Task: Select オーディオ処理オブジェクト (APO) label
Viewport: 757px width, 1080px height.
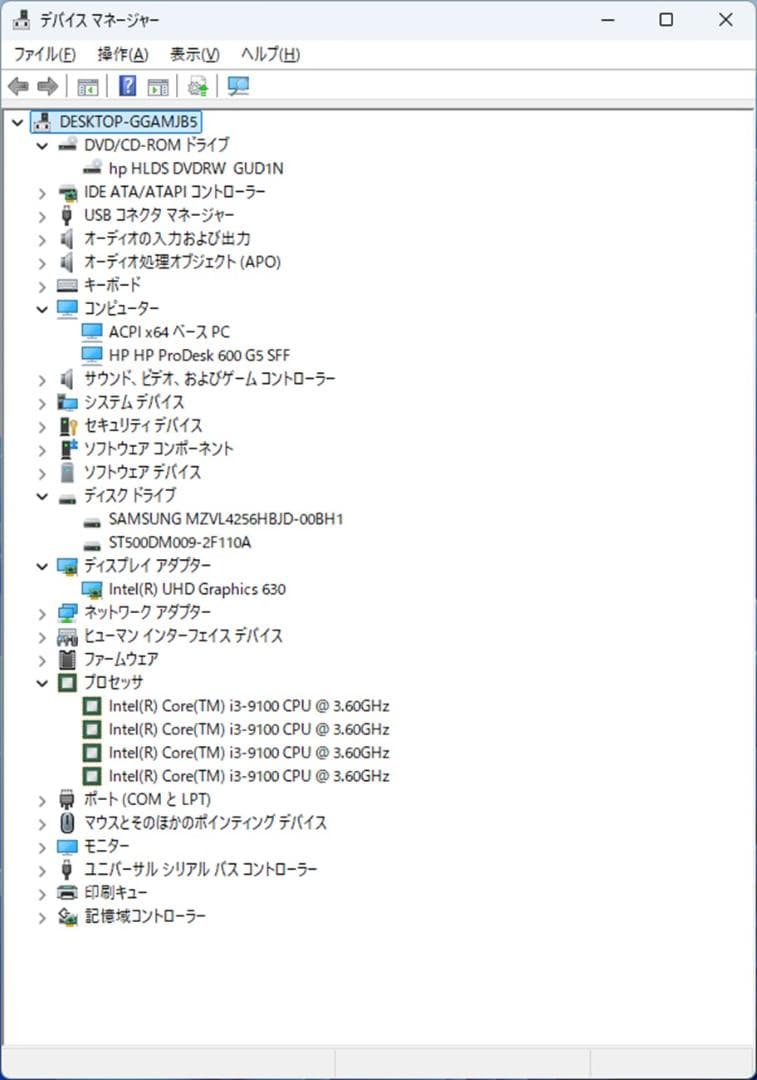Action: coord(182,262)
